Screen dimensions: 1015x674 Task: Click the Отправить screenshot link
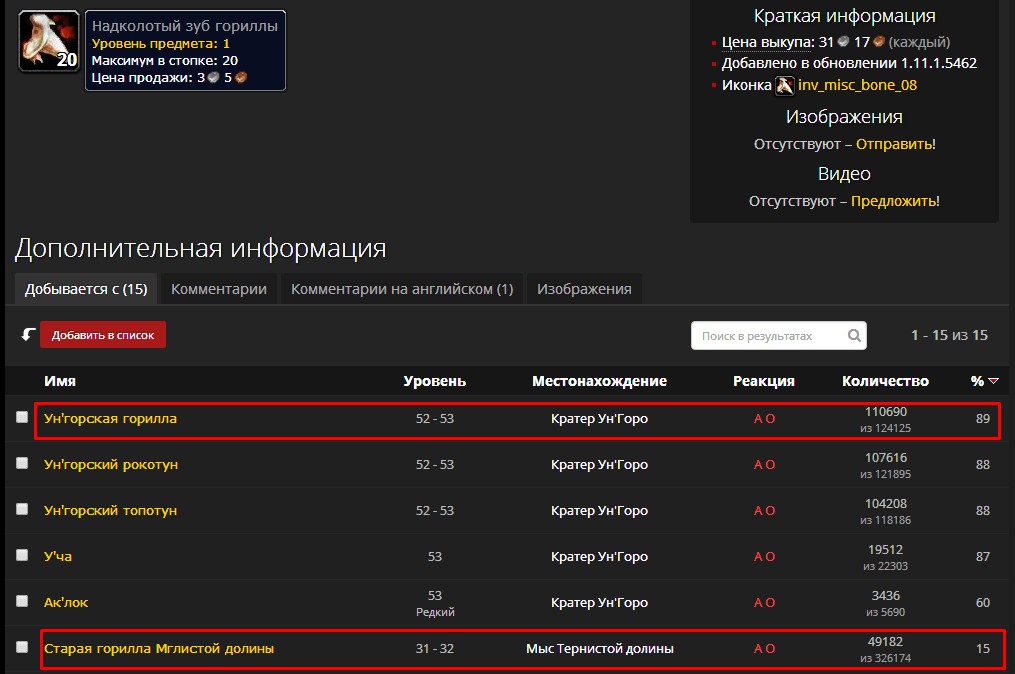point(895,144)
